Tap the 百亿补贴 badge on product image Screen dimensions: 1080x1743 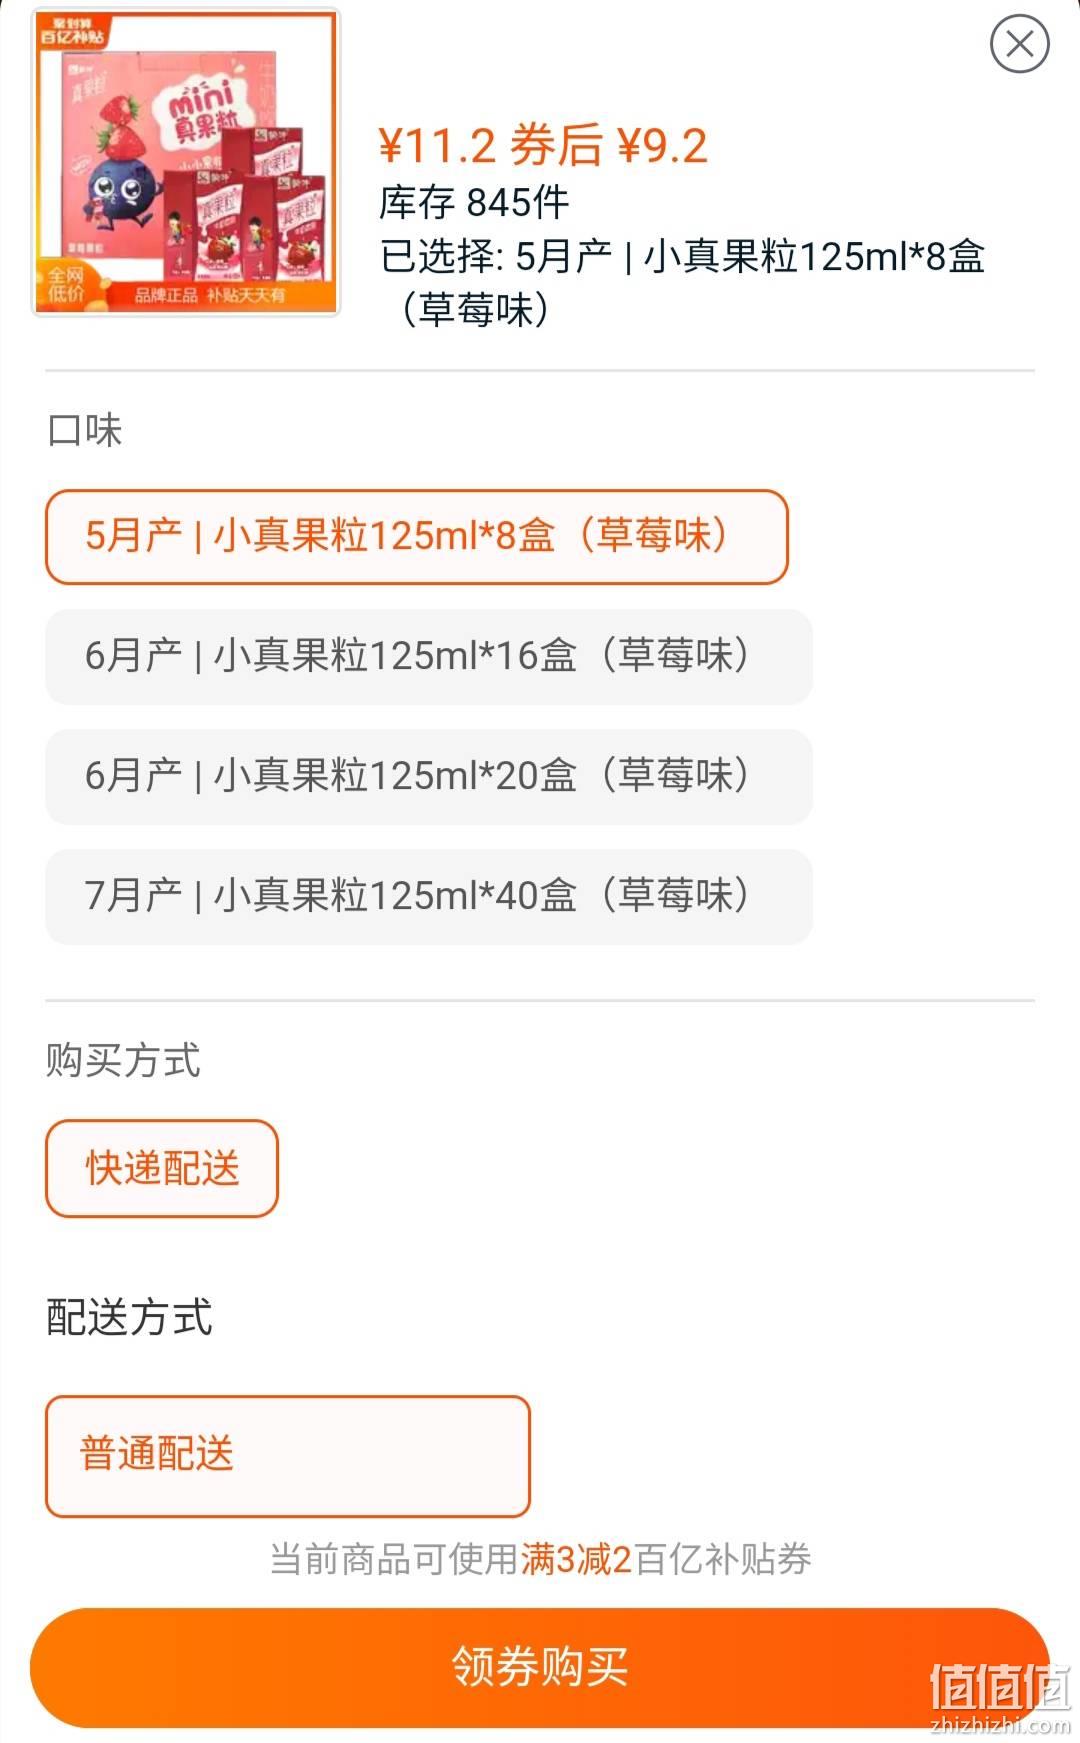tap(72, 31)
